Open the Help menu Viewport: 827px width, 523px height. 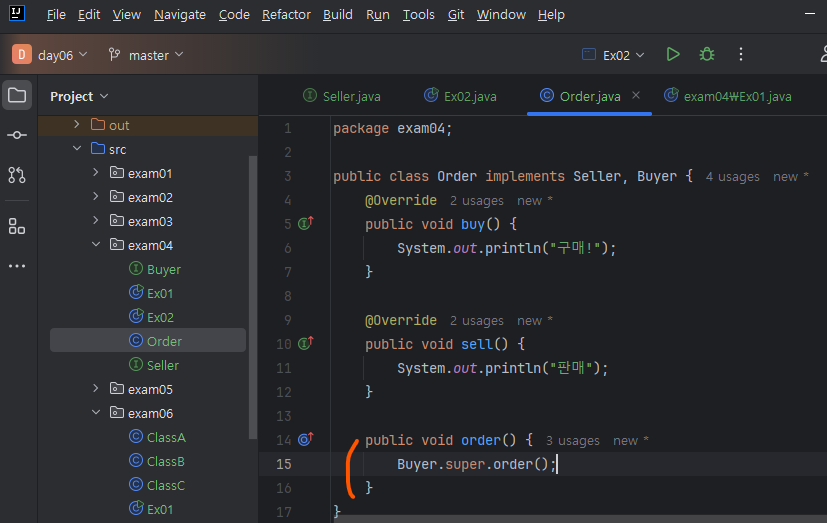click(x=551, y=15)
